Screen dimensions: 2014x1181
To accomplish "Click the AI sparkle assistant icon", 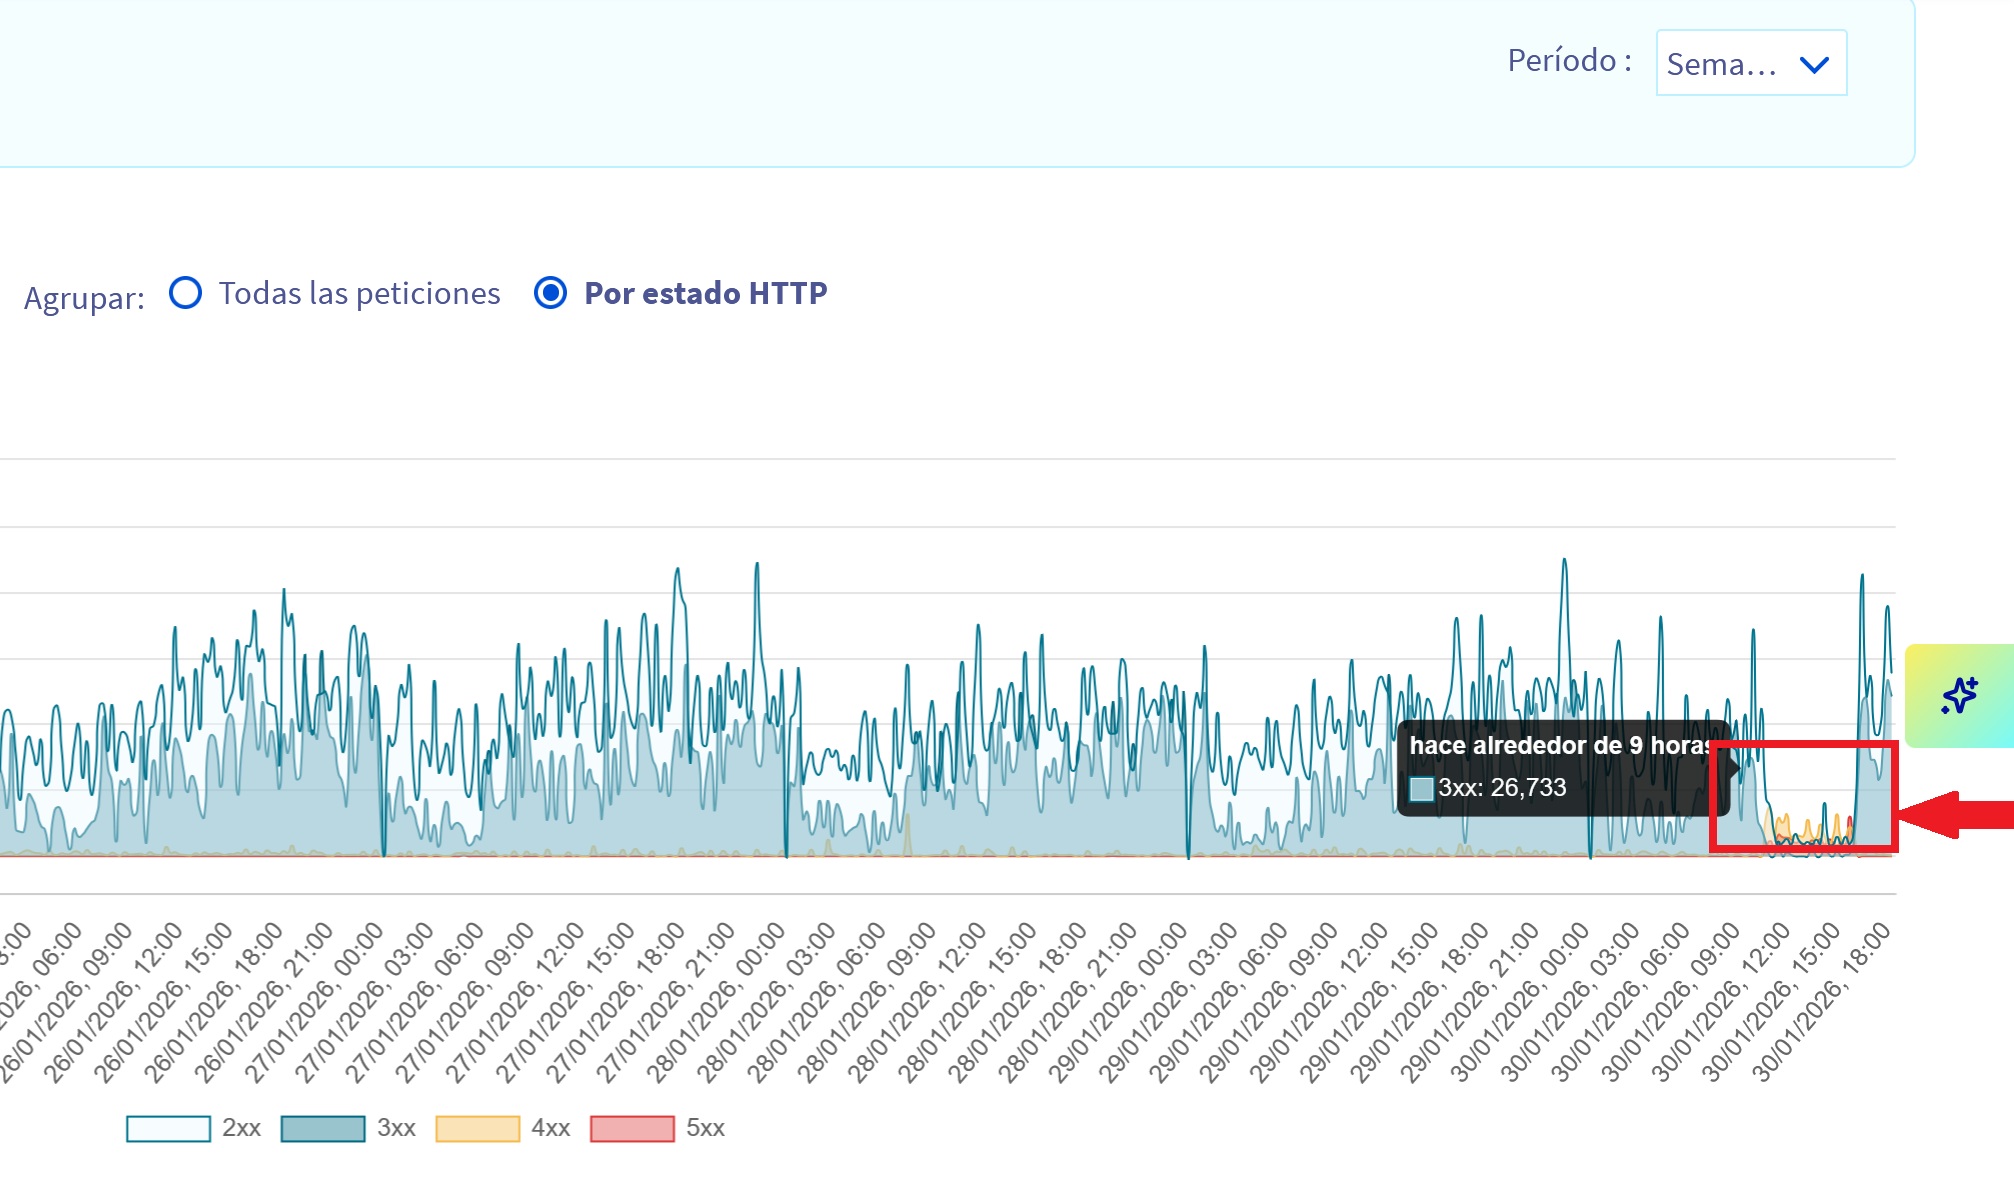I will click(1959, 695).
